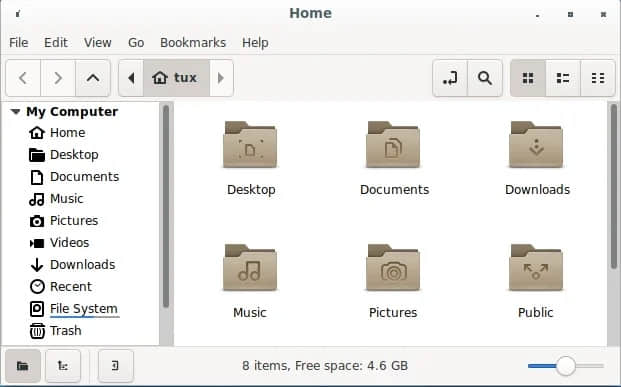The height and width of the screenshot is (387, 621).
Task: Click the status text showing free space
Action: [x=325, y=365]
